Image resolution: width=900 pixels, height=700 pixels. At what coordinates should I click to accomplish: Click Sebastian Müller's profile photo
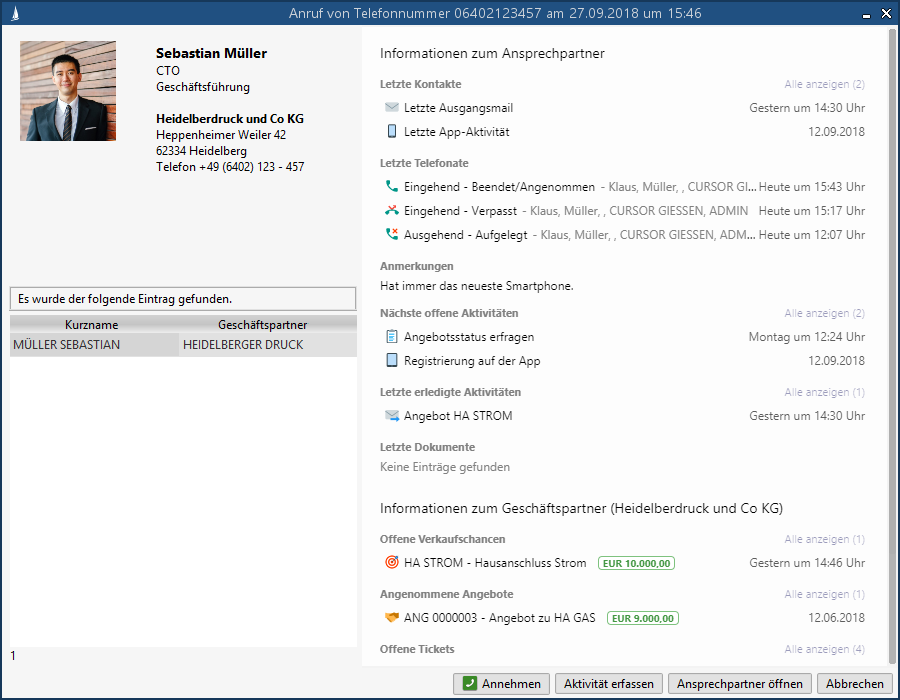68,91
